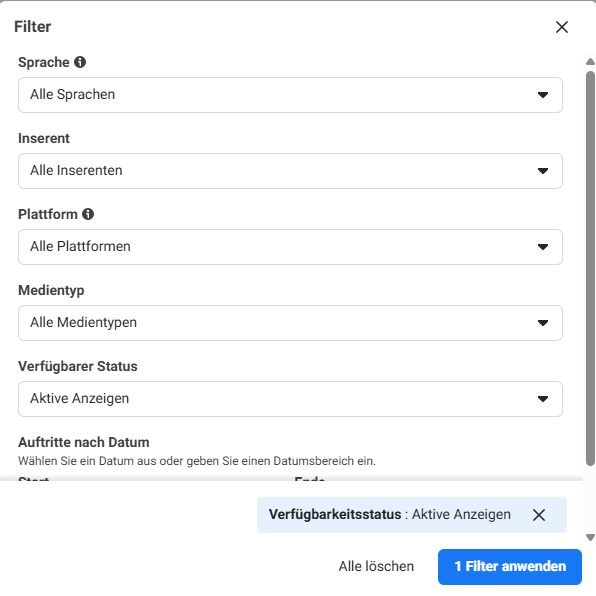Click the Aktive Anzeigen dropdown arrow
The height and width of the screenshot is (596, 596).
coord(543,399)
